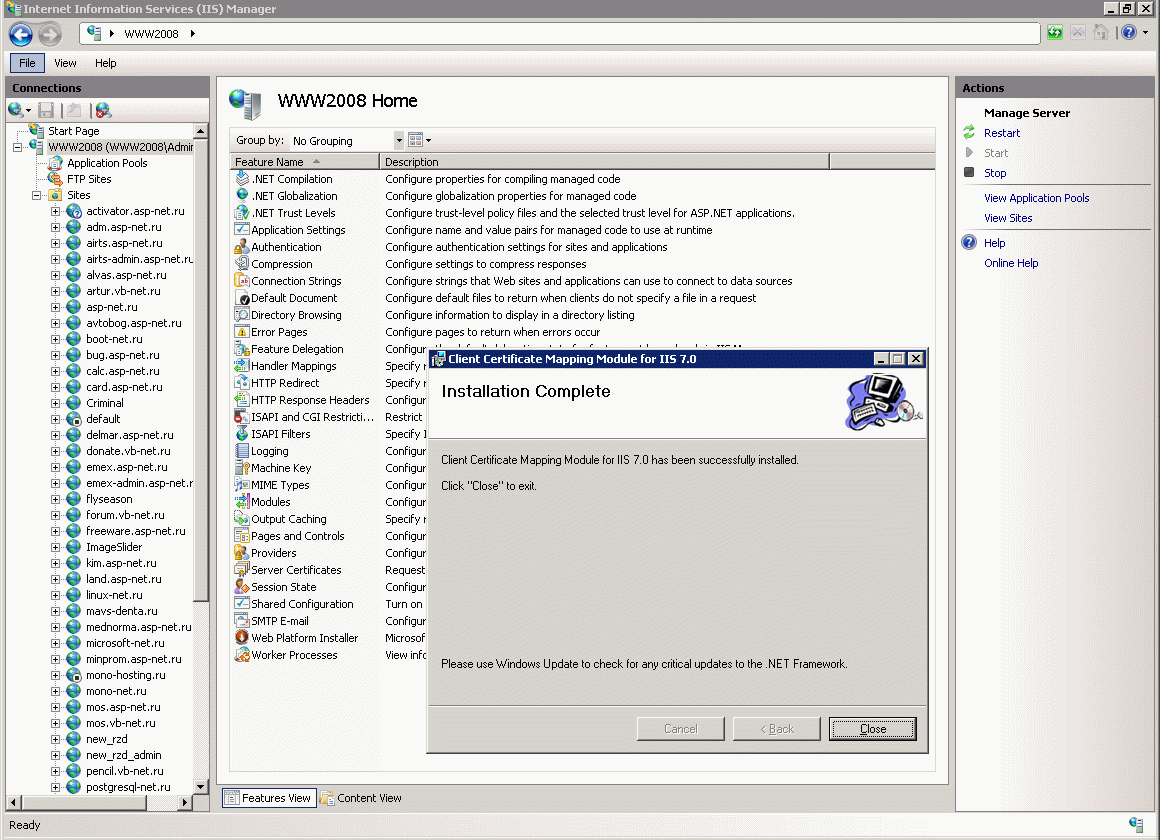Select the Start Page tree item

73,131
